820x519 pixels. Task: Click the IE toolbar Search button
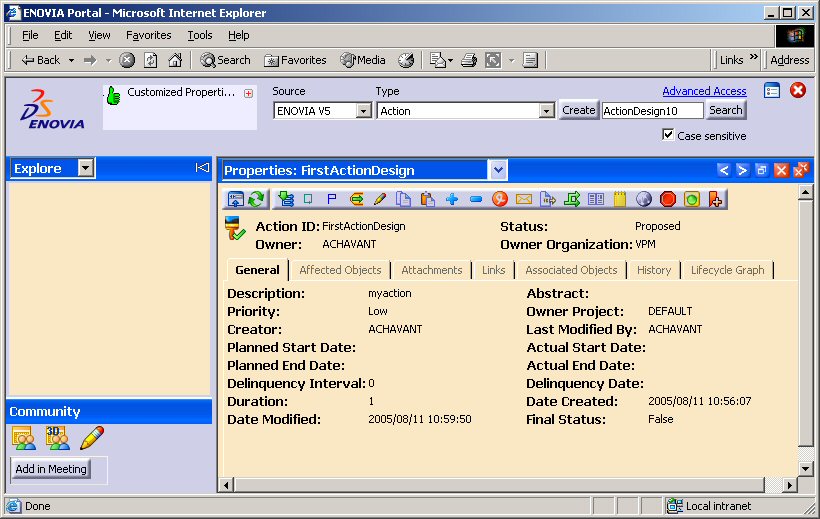point(226,61)
